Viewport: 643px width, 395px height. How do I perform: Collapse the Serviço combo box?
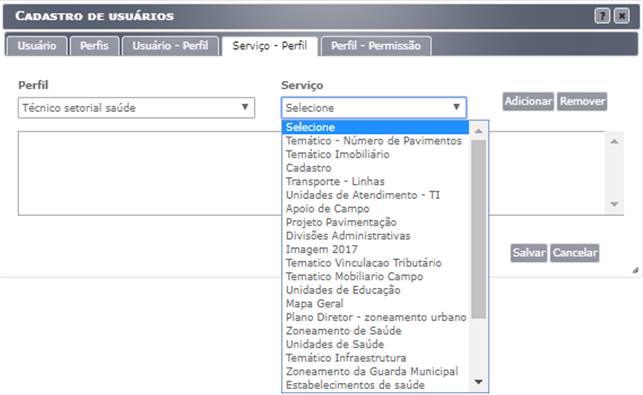point(374,108)
